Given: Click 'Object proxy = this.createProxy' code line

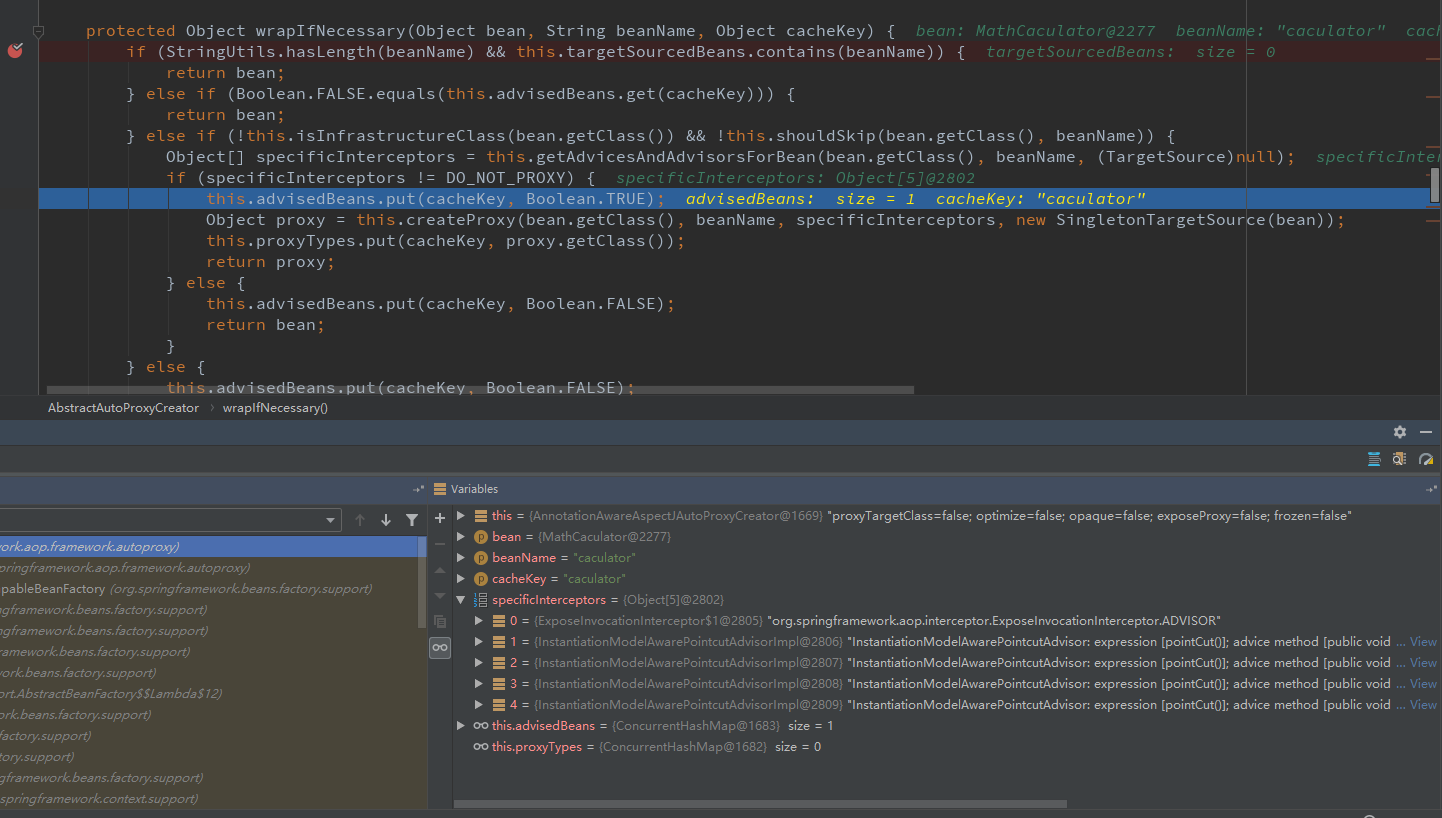Looking at the screenshot, I should point(775,220).
